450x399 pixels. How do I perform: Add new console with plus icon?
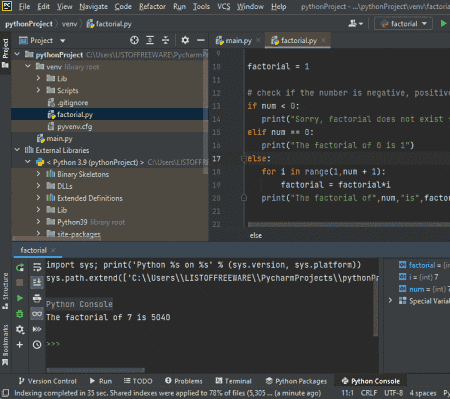tap(20, 345)
